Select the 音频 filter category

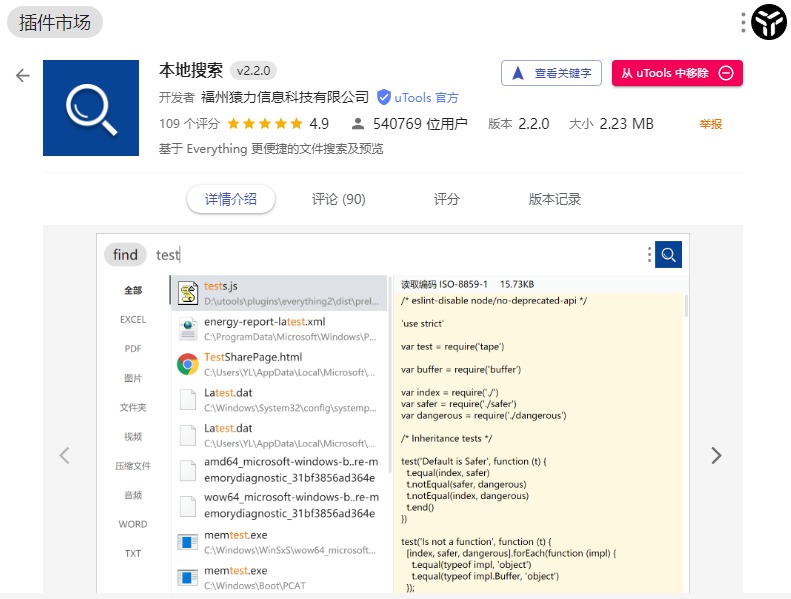133,495
